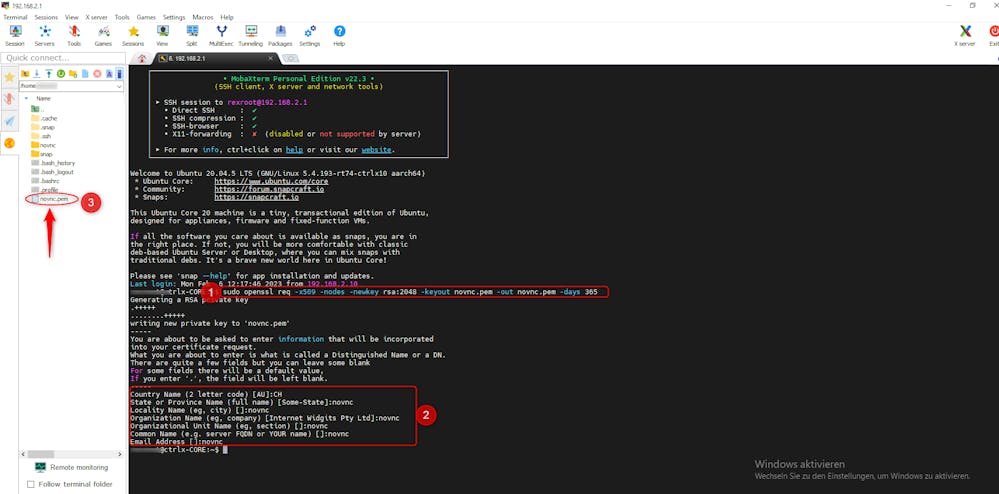999x494 pixels.
Task: Select the .cache folder
Action: (x=44, y=118)
